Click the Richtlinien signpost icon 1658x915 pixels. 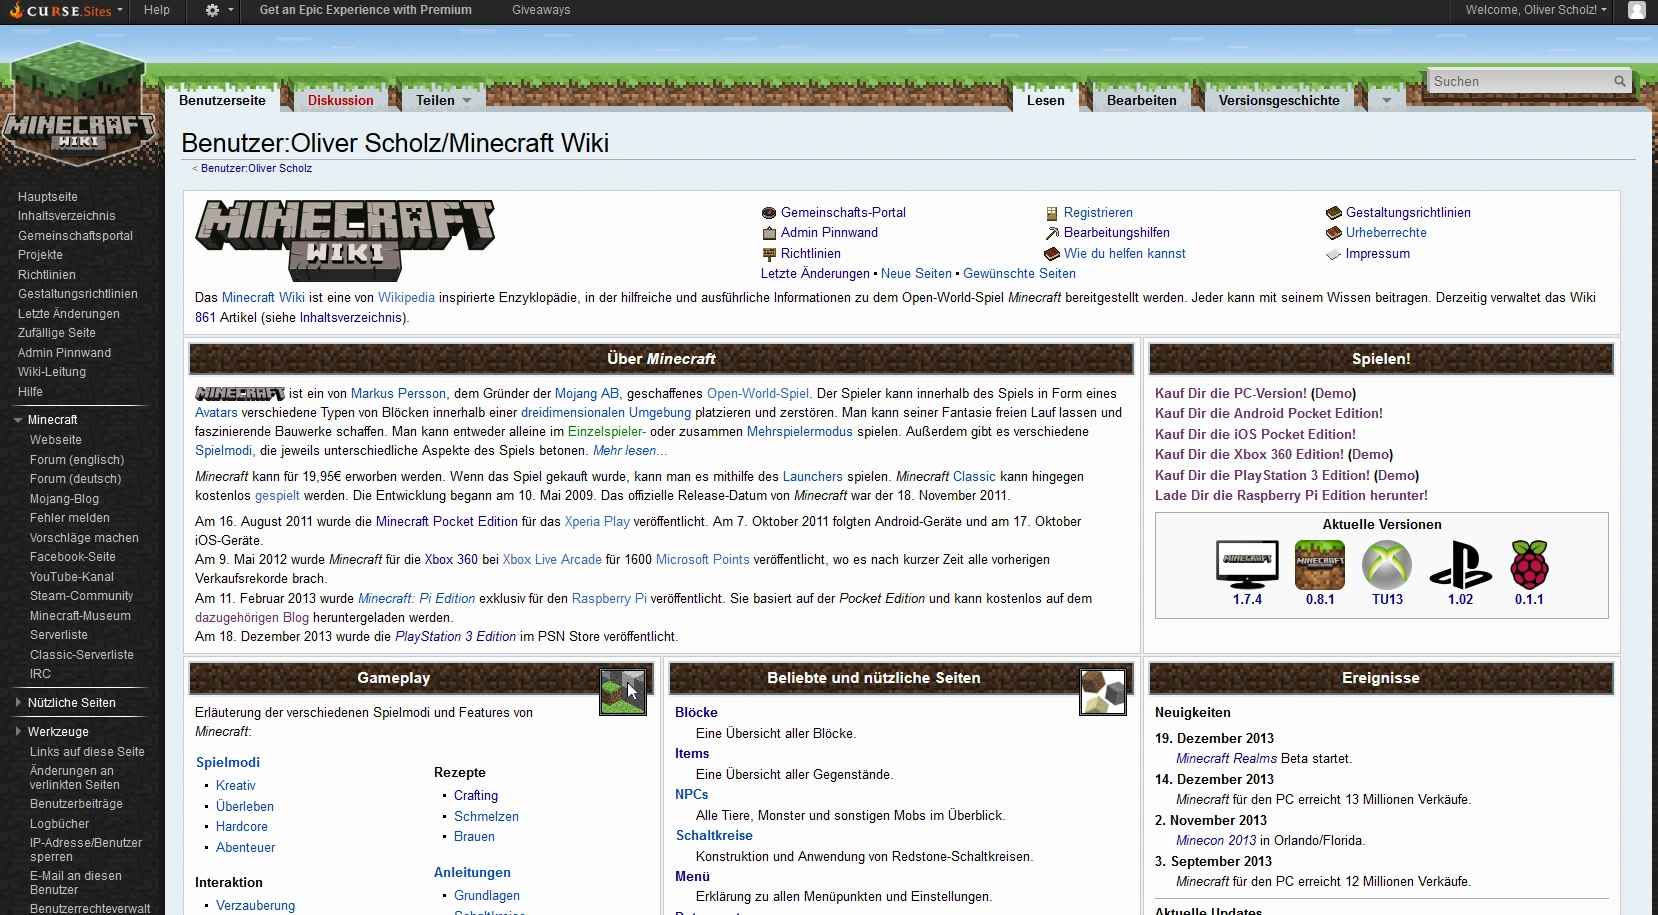coord(769,254)
